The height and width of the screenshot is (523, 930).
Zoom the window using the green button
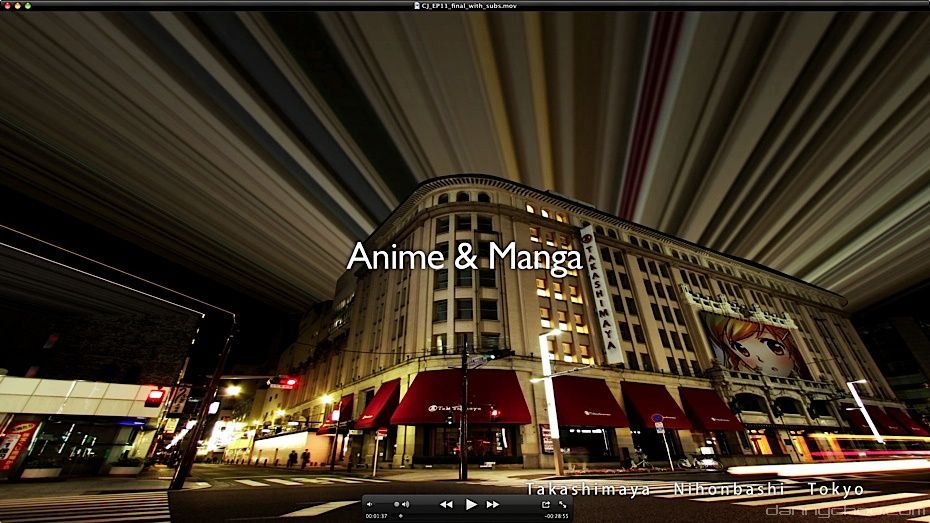(x=27, y=5)
